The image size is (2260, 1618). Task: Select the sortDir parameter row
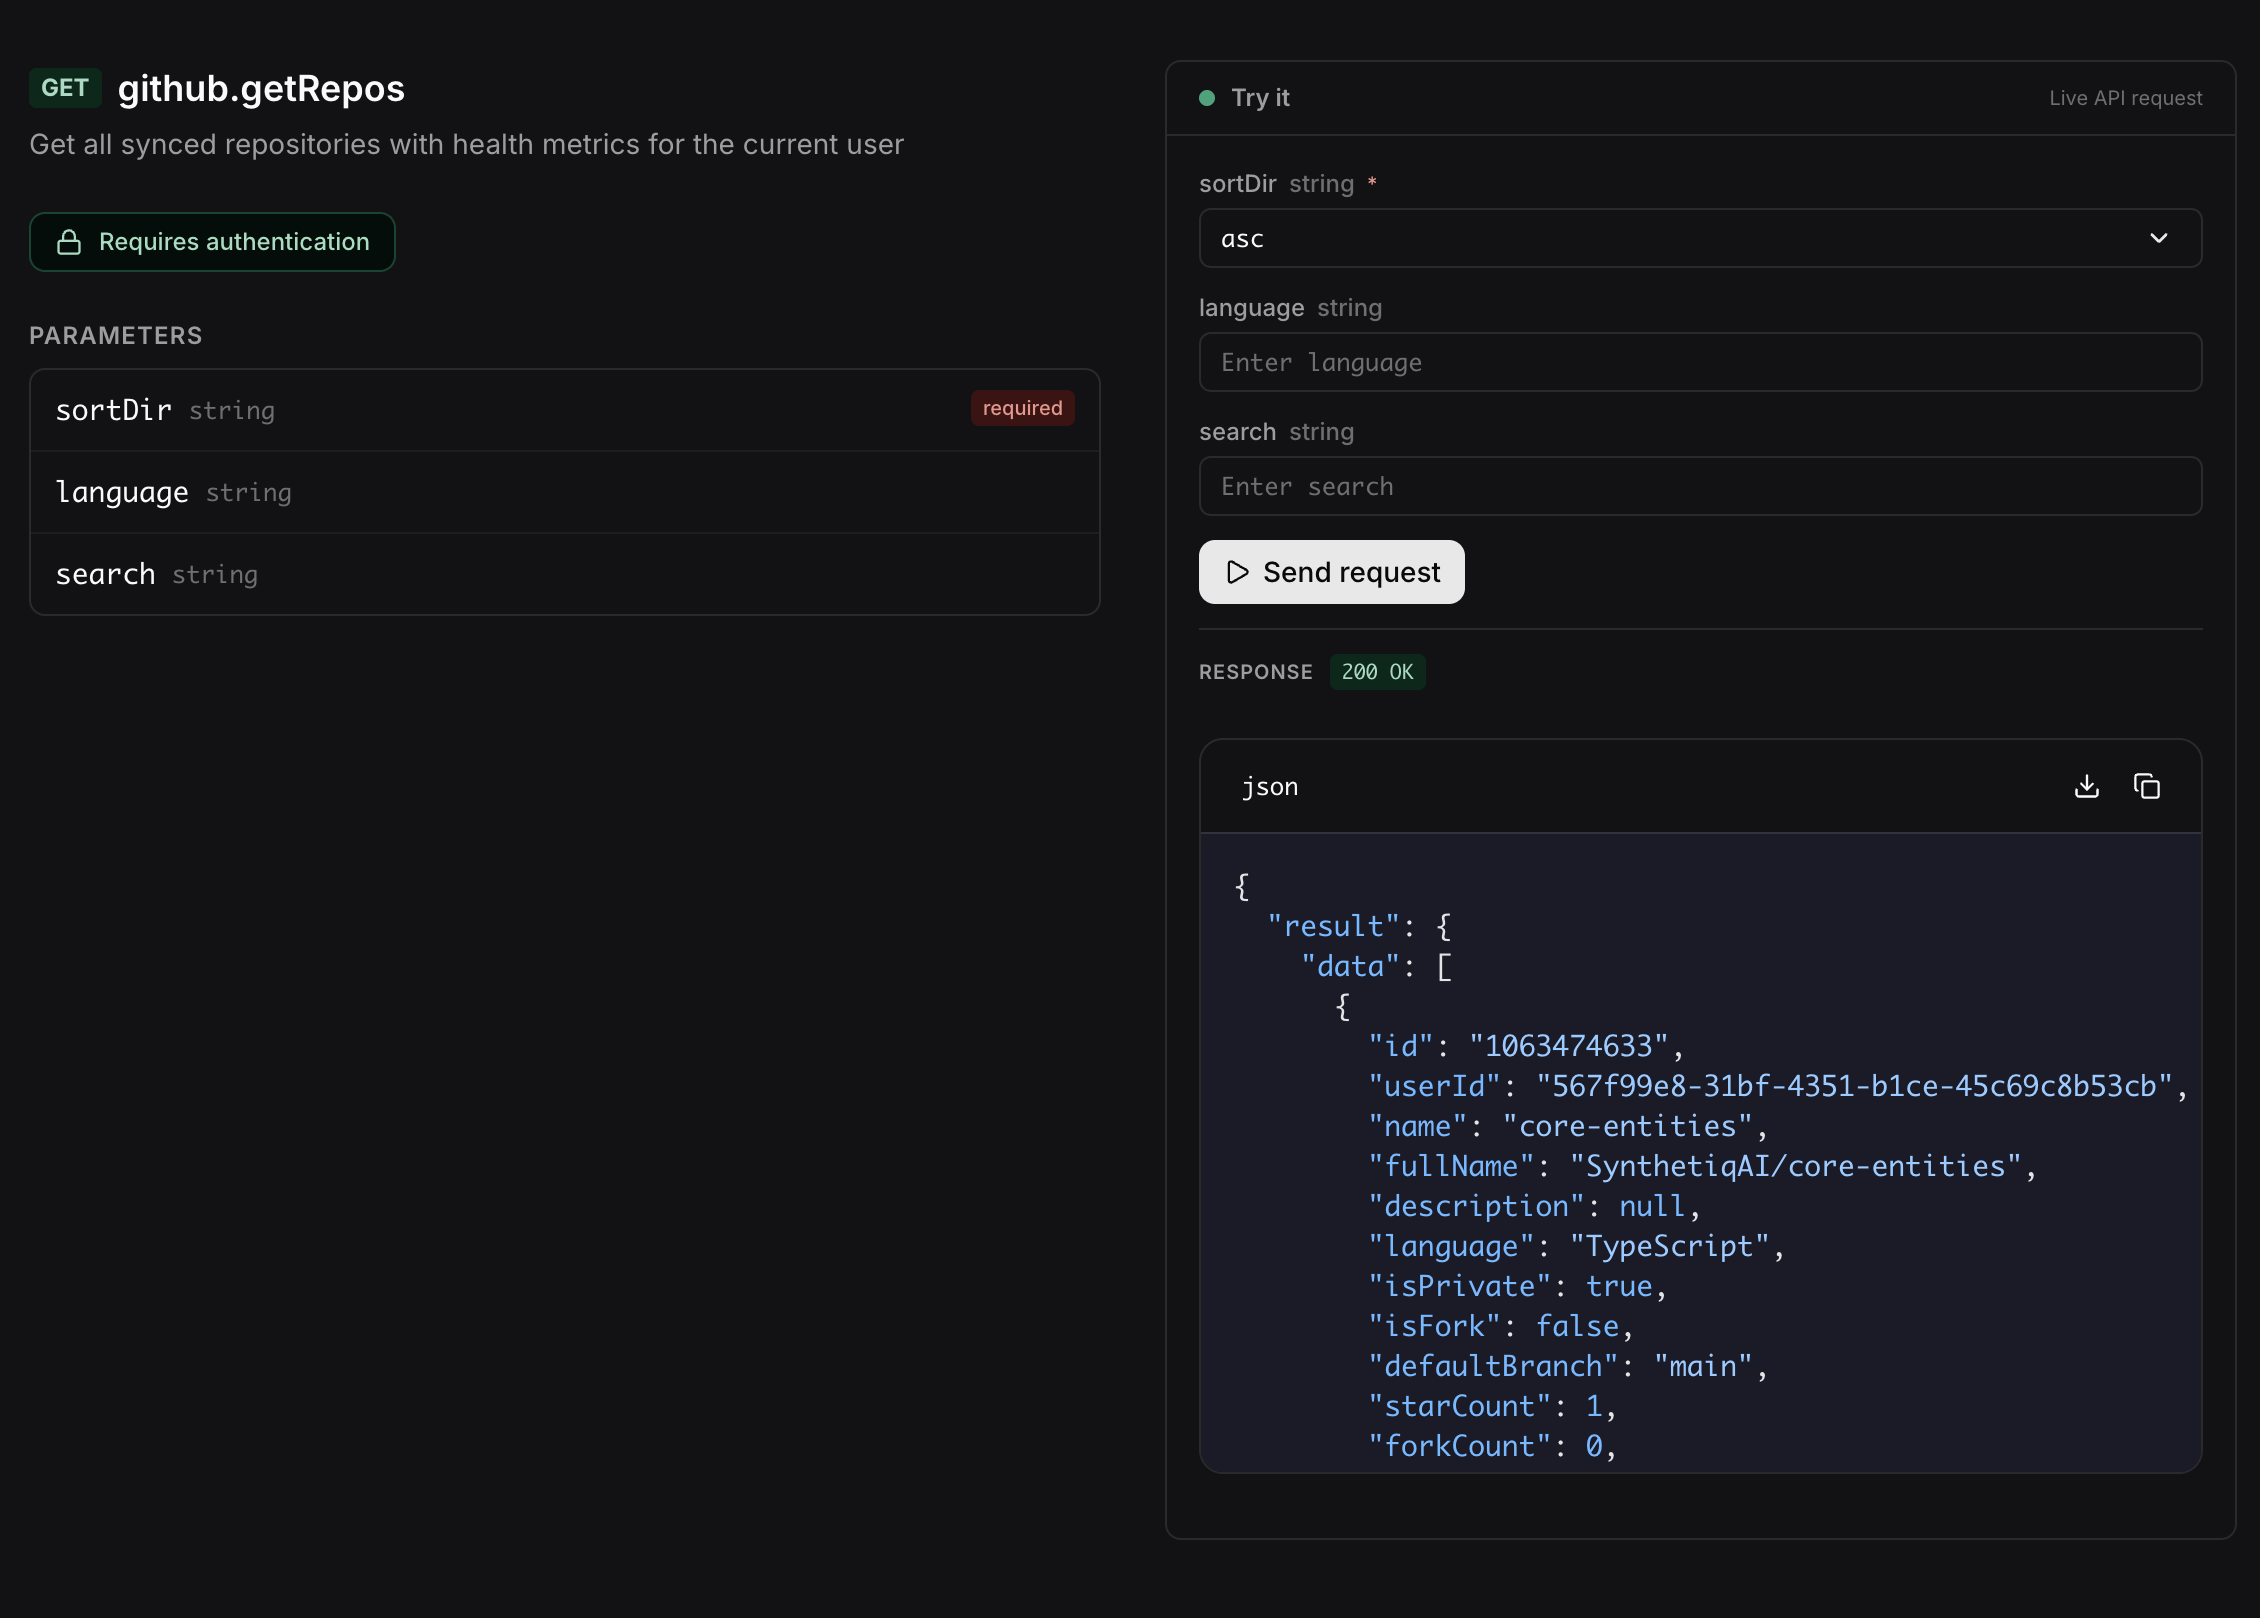(565, 410)
